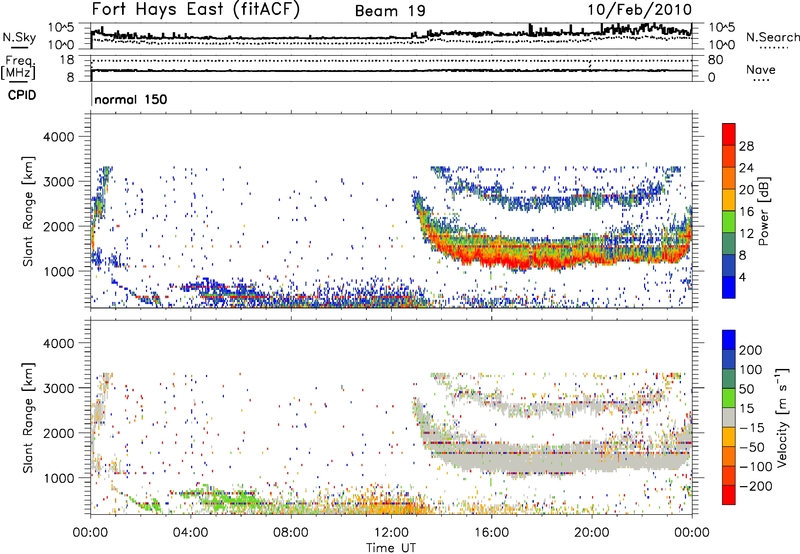Click the 'Beam 19' label
800x554 pixels.
coord(390,11)
